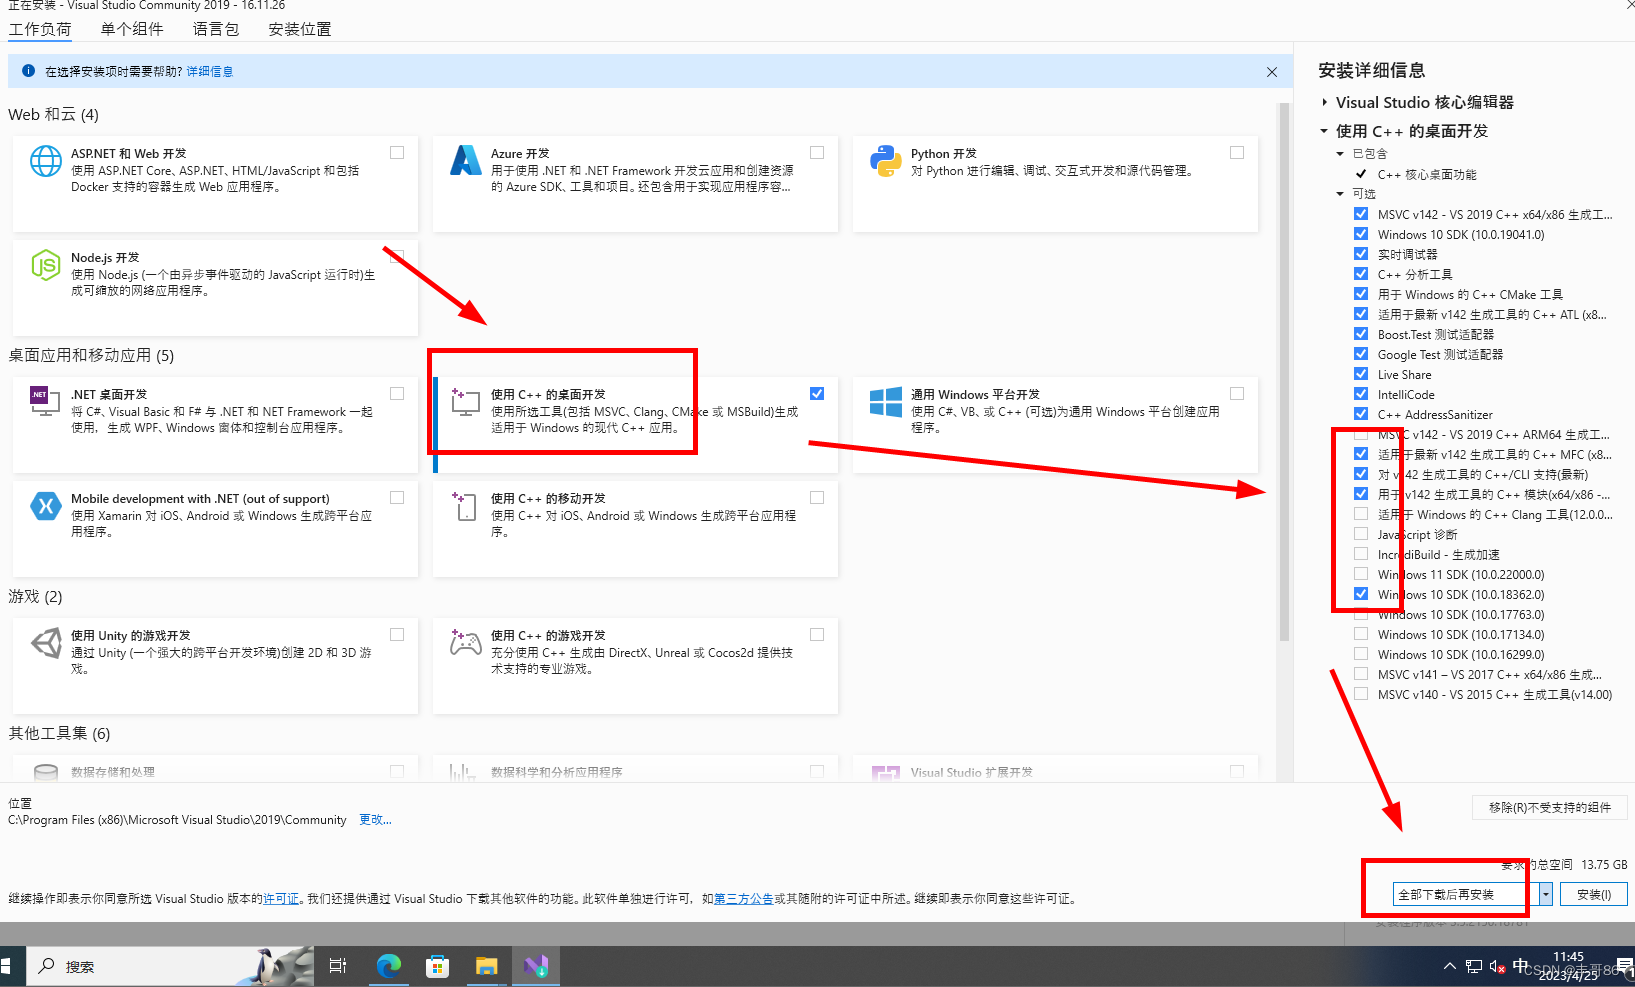The image size is (1635, 987).
Task: Click the install path C:\Program Files (x86) text
Action: (177, 820)
